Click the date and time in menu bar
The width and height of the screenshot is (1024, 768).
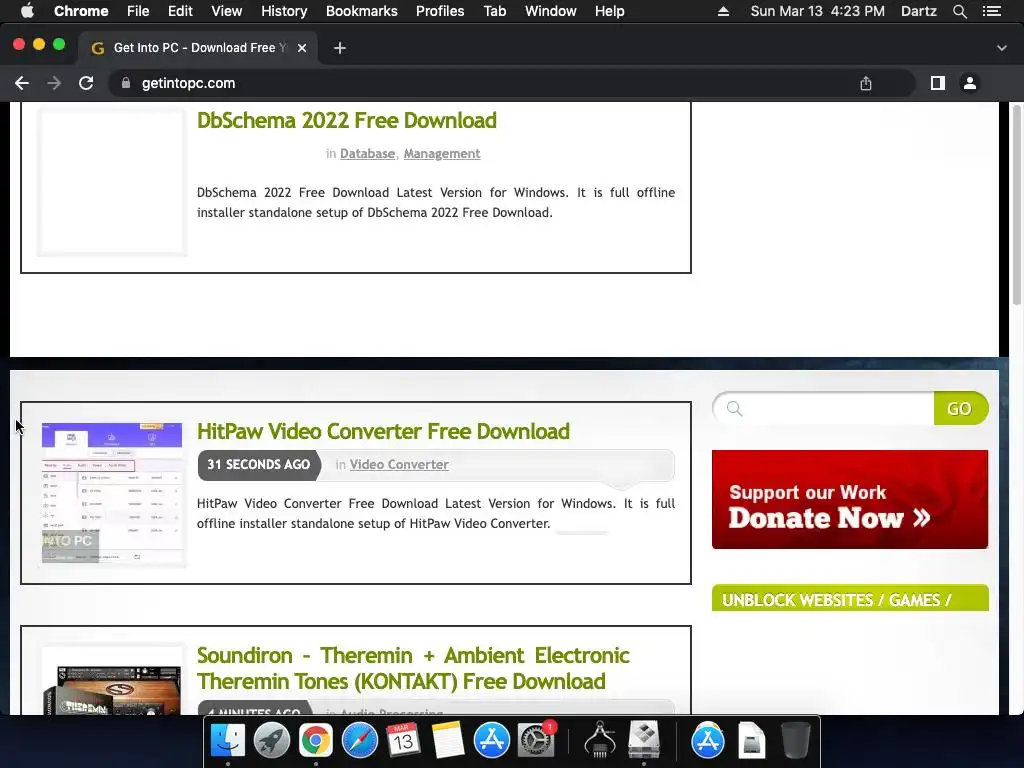[x=818, y=11]
